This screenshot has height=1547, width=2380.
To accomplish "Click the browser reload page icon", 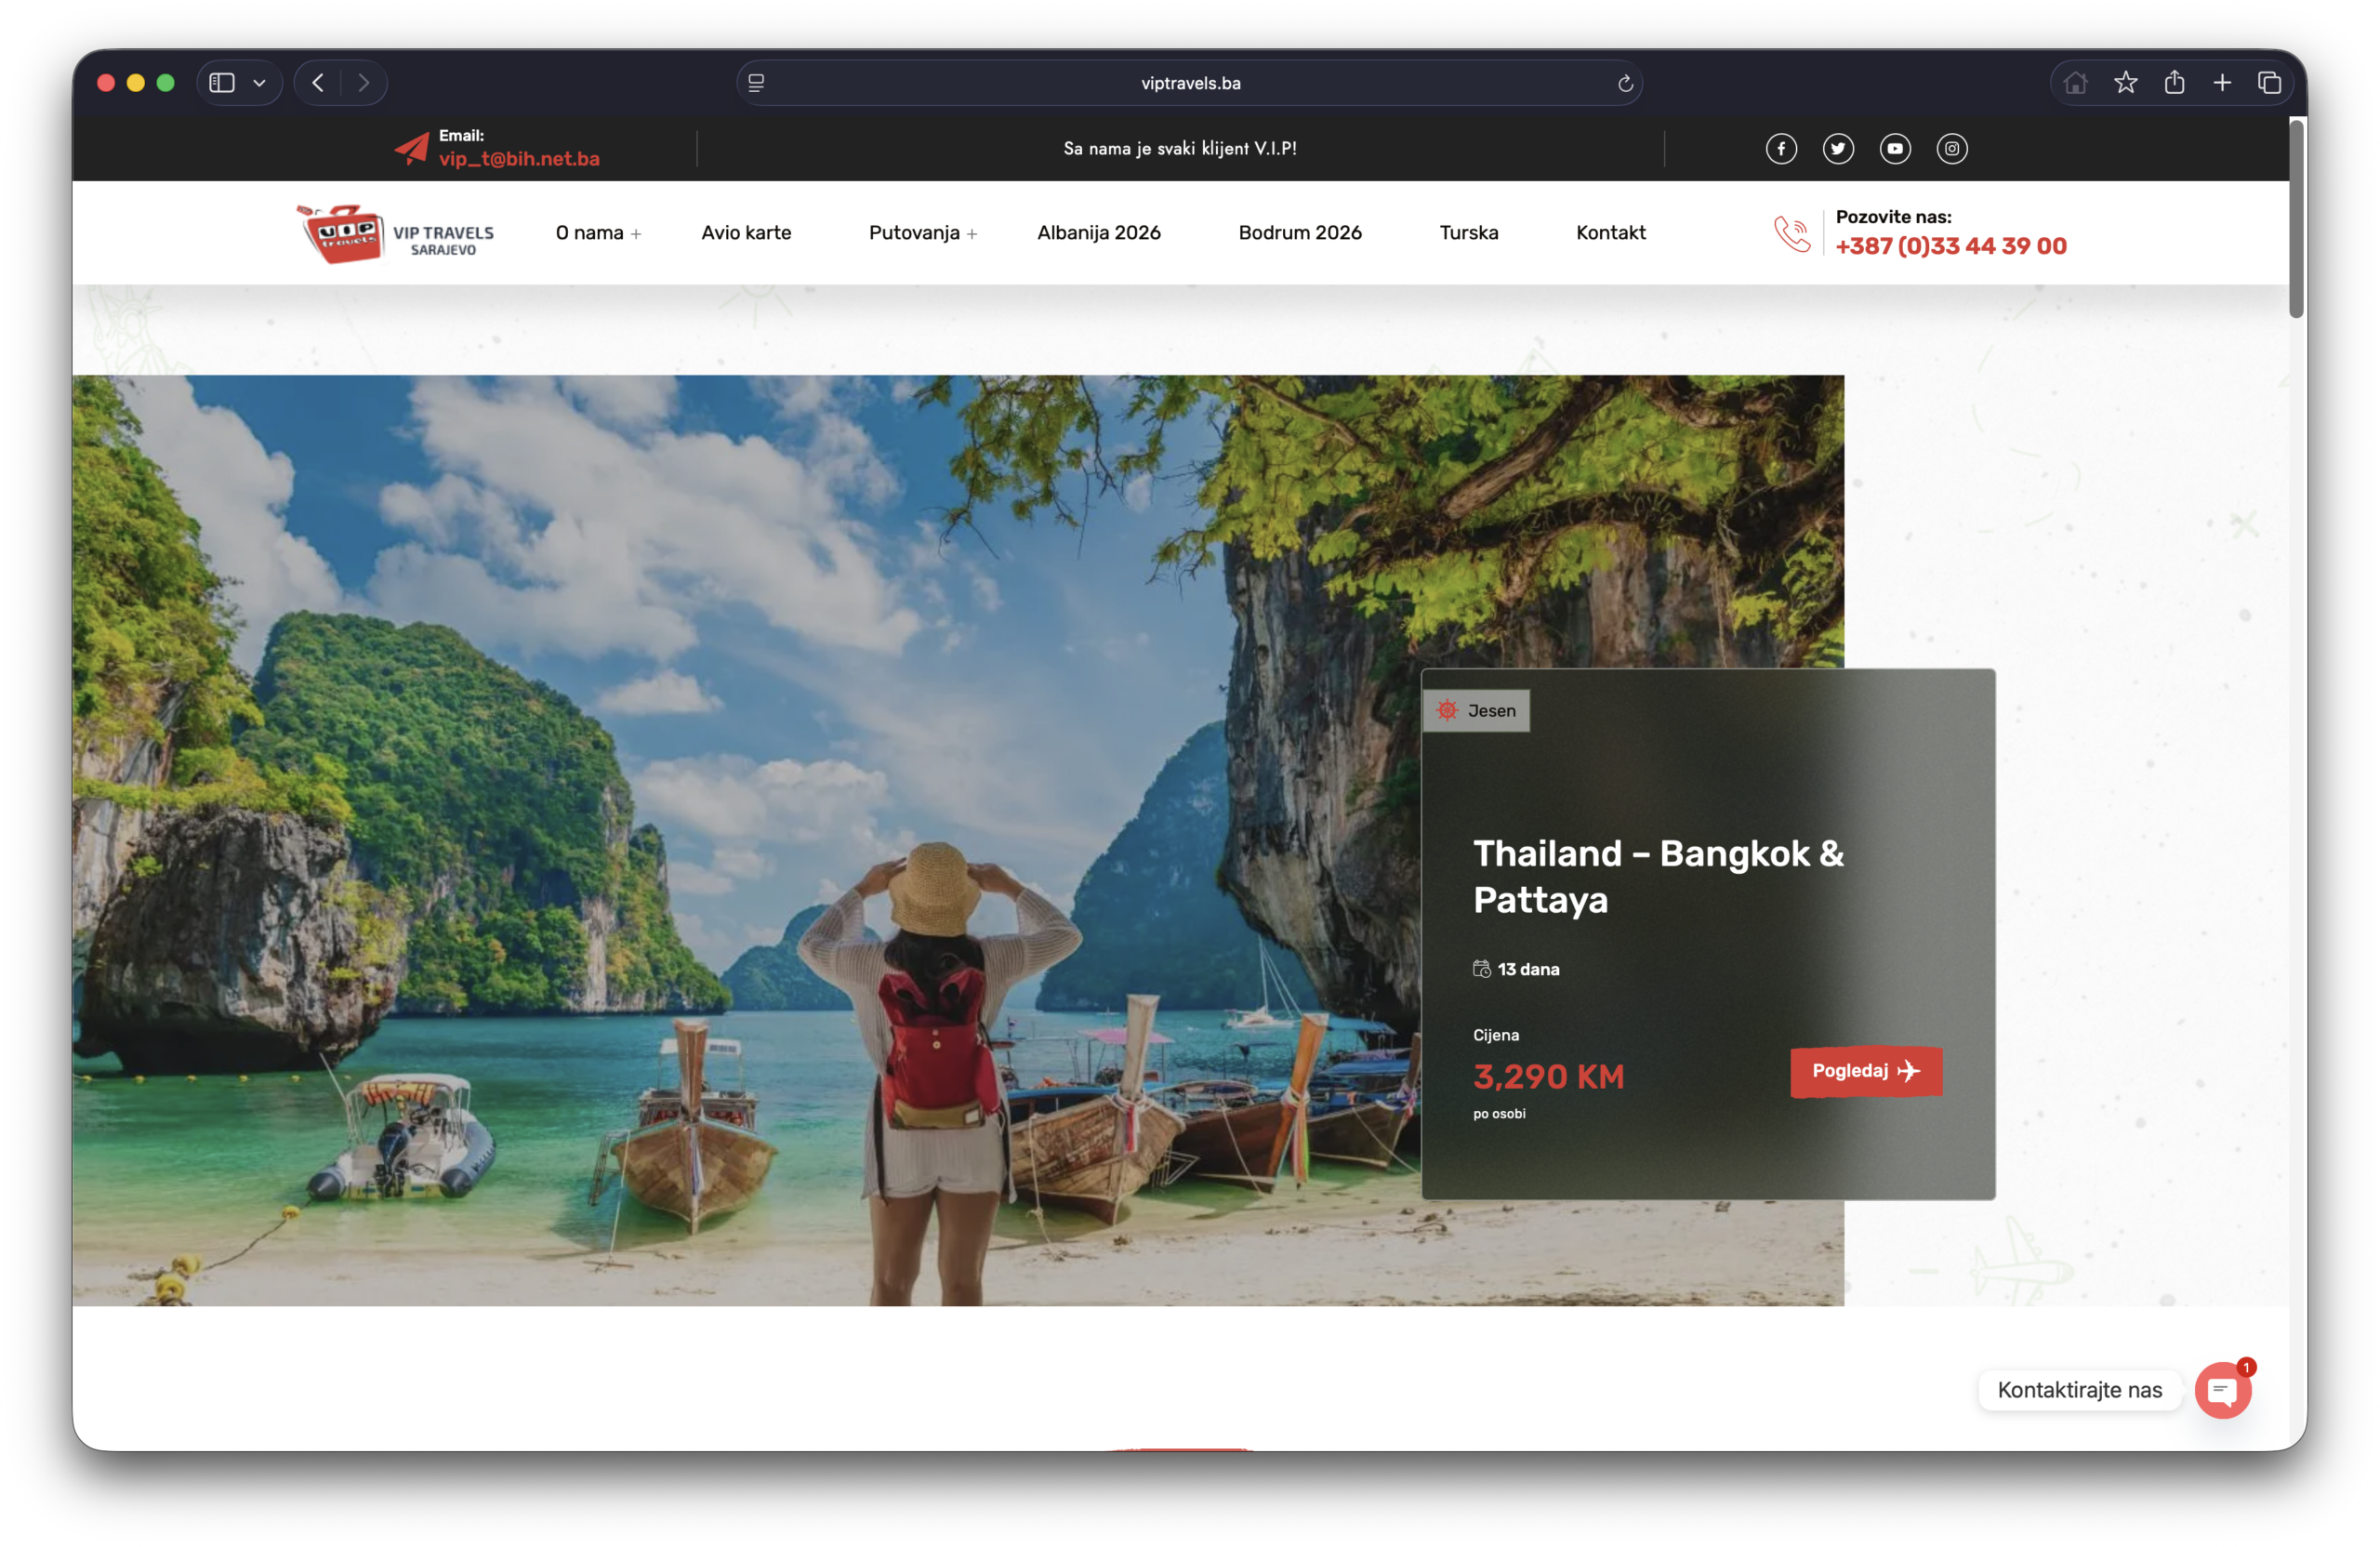I will tap(1625, 83).
